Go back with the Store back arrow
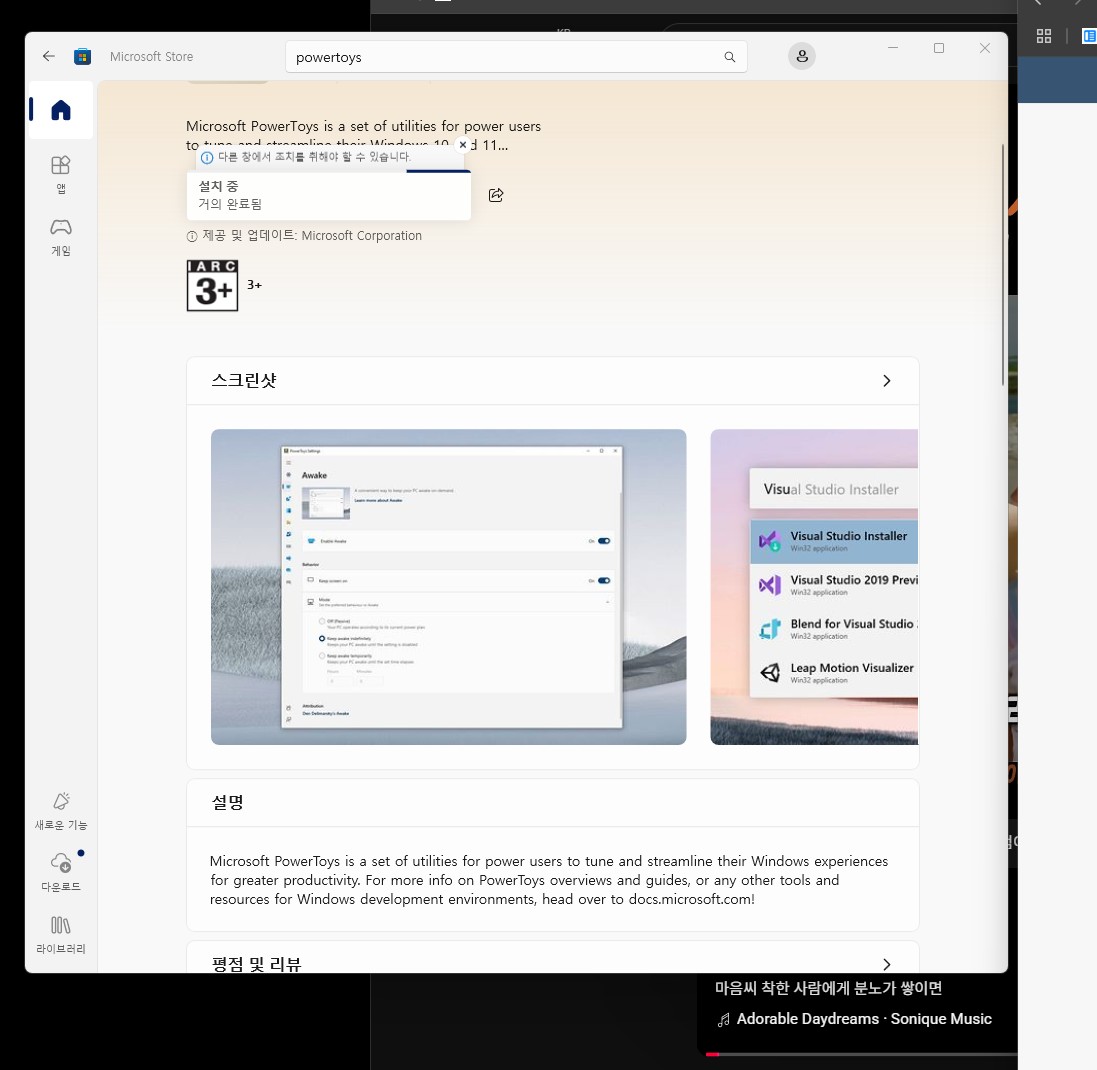Image resolution: width=1097 pixels, height=1070 pixels. [48, 56]
